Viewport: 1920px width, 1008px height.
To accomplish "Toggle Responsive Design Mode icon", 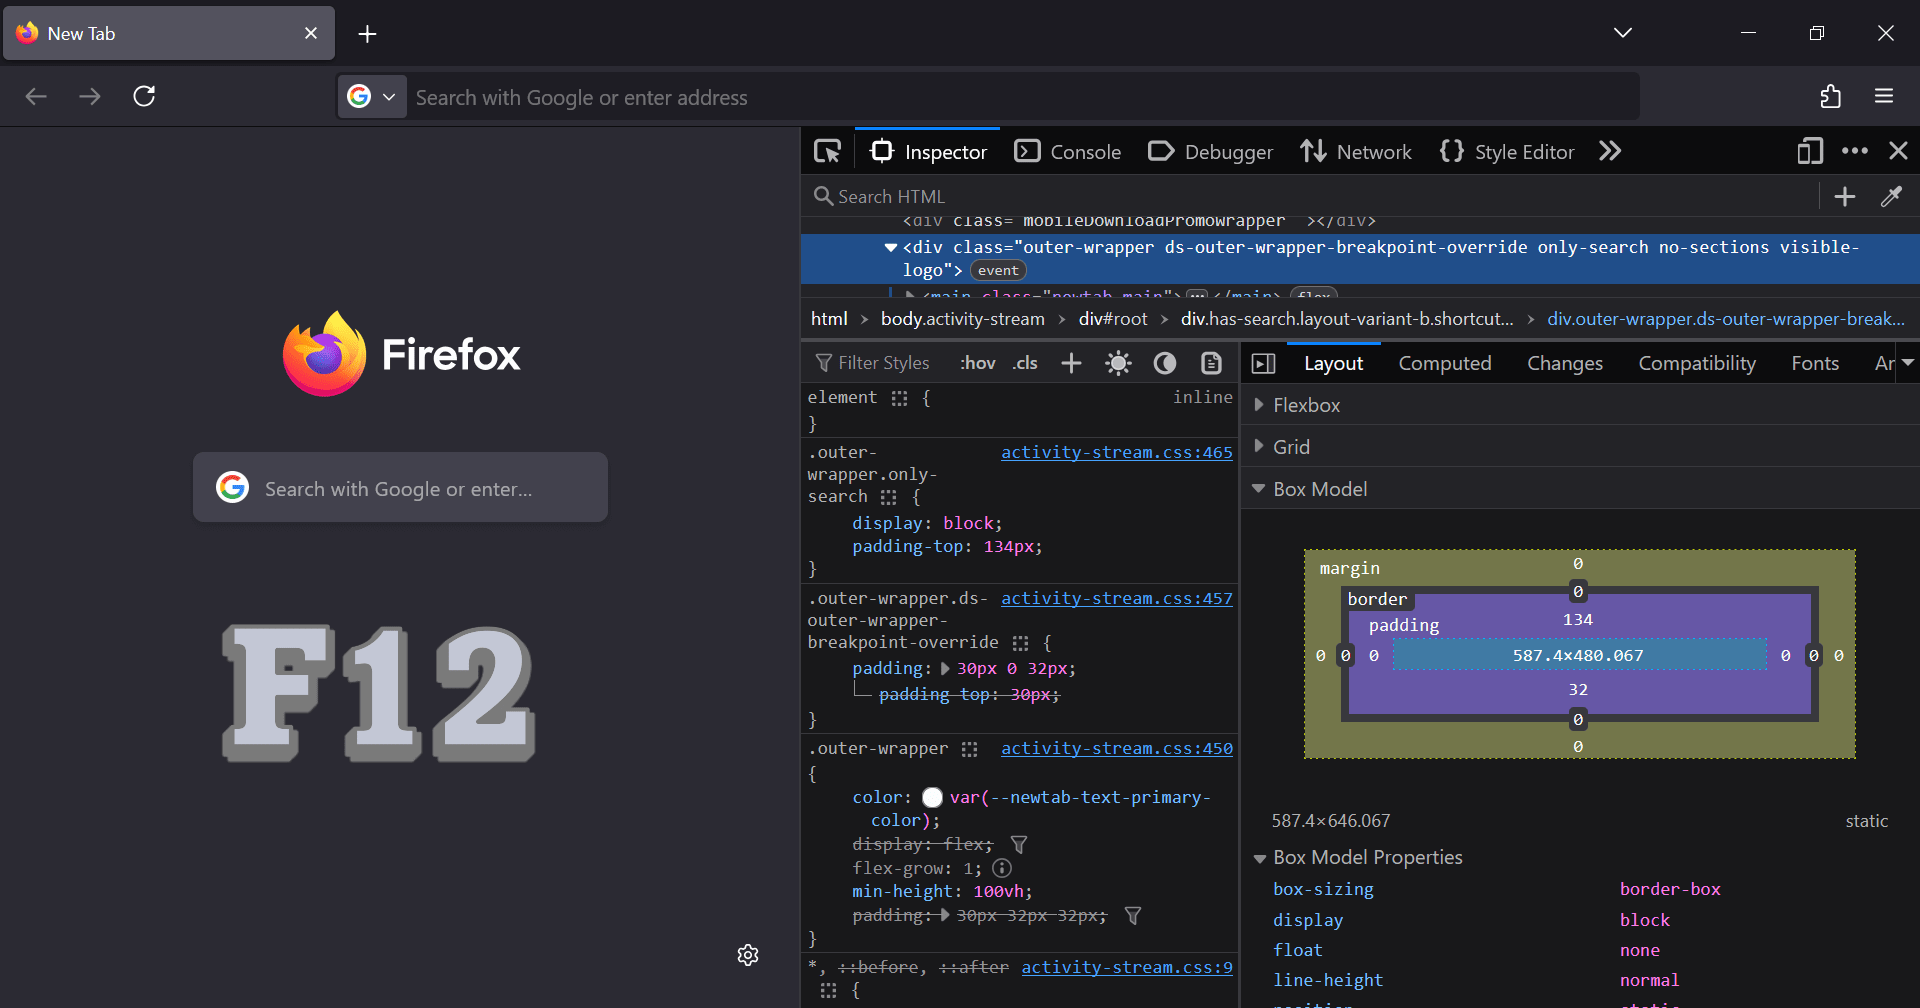I will pyautogui.click(x=1810, y=151).
